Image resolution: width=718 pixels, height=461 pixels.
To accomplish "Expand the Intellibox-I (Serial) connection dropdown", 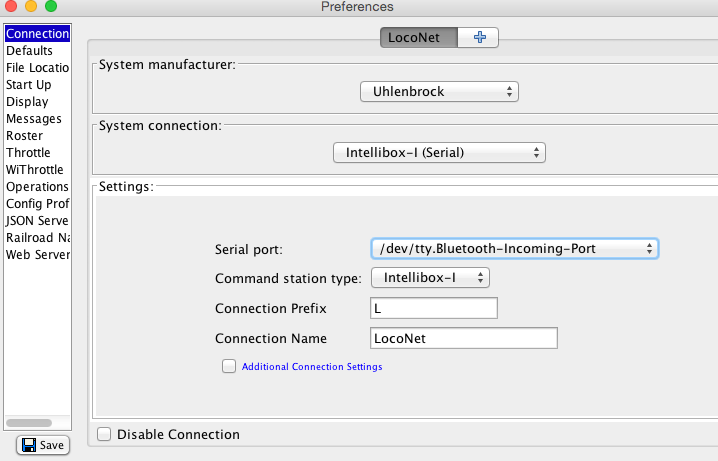I will click(438, 153).
